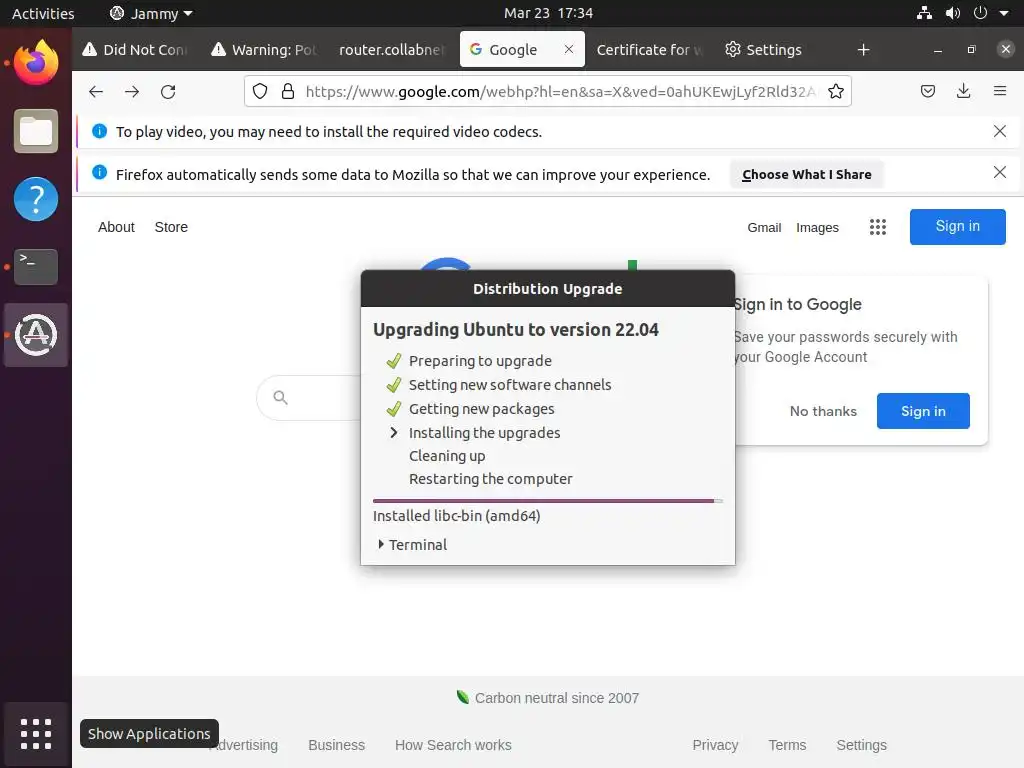Click Sign in in the Google popup
This screenshot has height=768, width=1024.
[923, 411]
